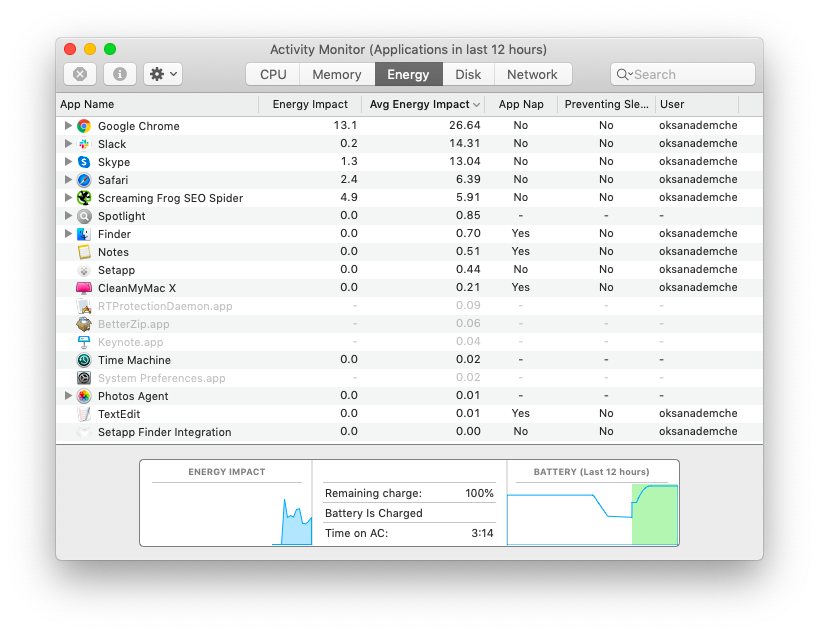The width and height of the screenshot is (819, 634).
Task: Expand the Screaming Frog SEO Spider row
Action: (x=68, y=197)
